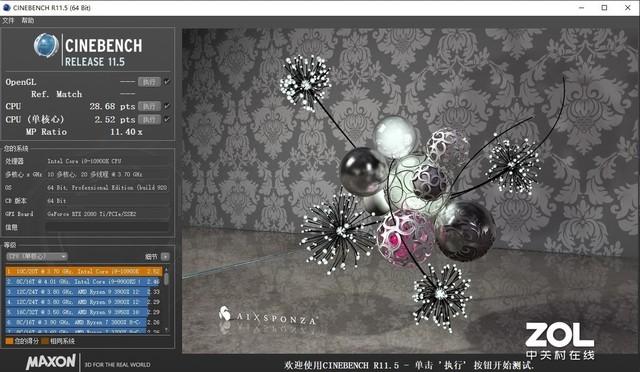Open the CPU (单核心) ranking dropdown
Image resolution: width=640 pixels, height=372 pixels.
click(x=37, y=256)
